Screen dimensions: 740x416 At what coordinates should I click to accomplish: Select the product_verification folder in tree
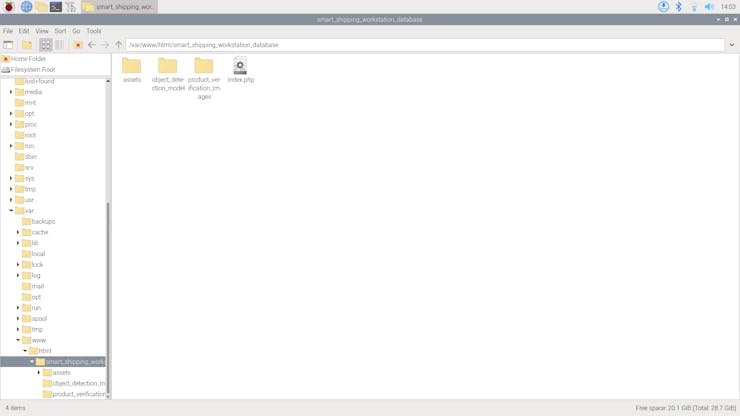74,394
